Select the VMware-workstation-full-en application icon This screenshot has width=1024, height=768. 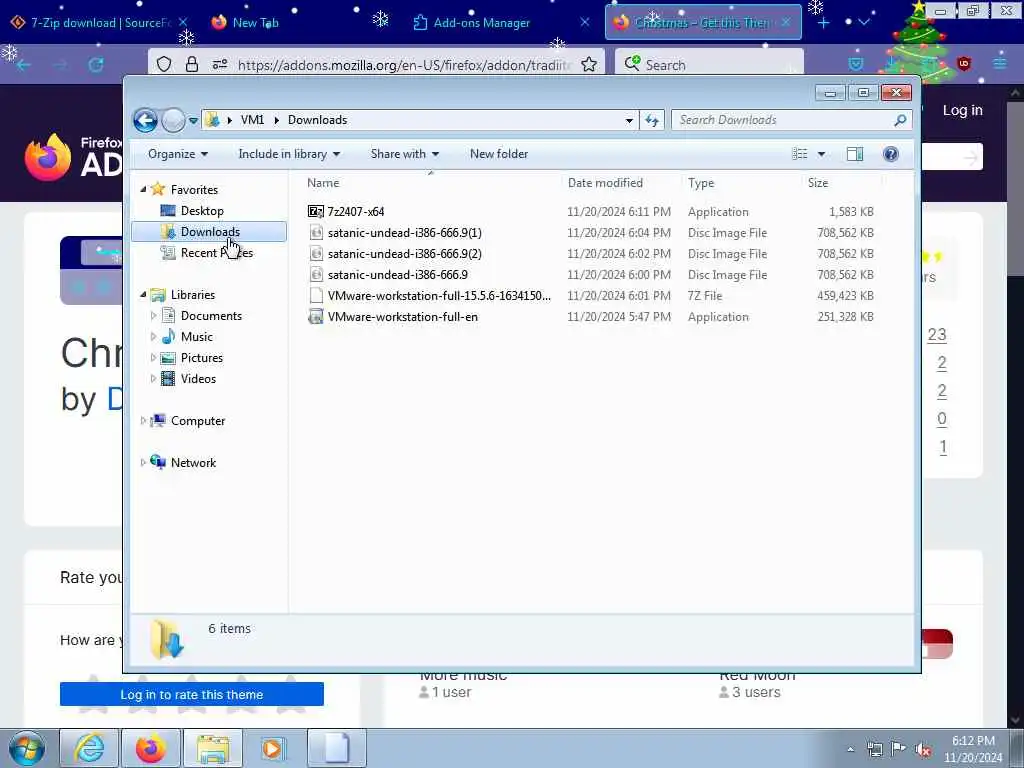pyautogui.click(x=316, y=317)
